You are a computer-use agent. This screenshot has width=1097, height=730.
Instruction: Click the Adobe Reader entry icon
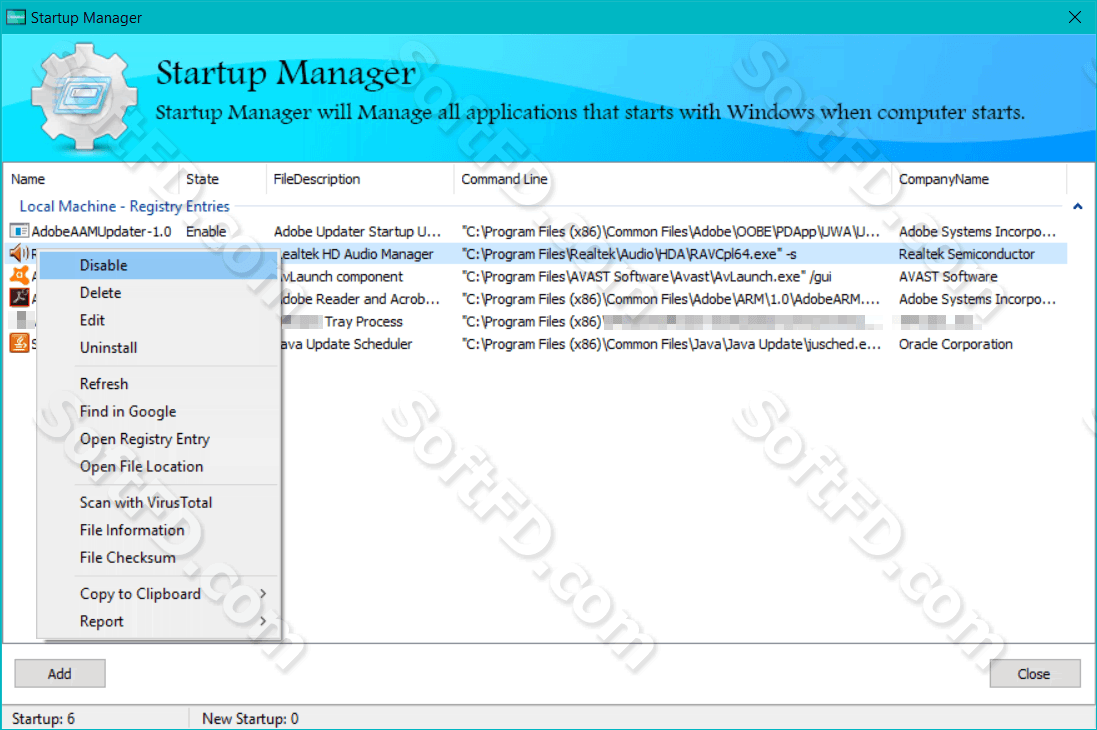pos(20,298)
